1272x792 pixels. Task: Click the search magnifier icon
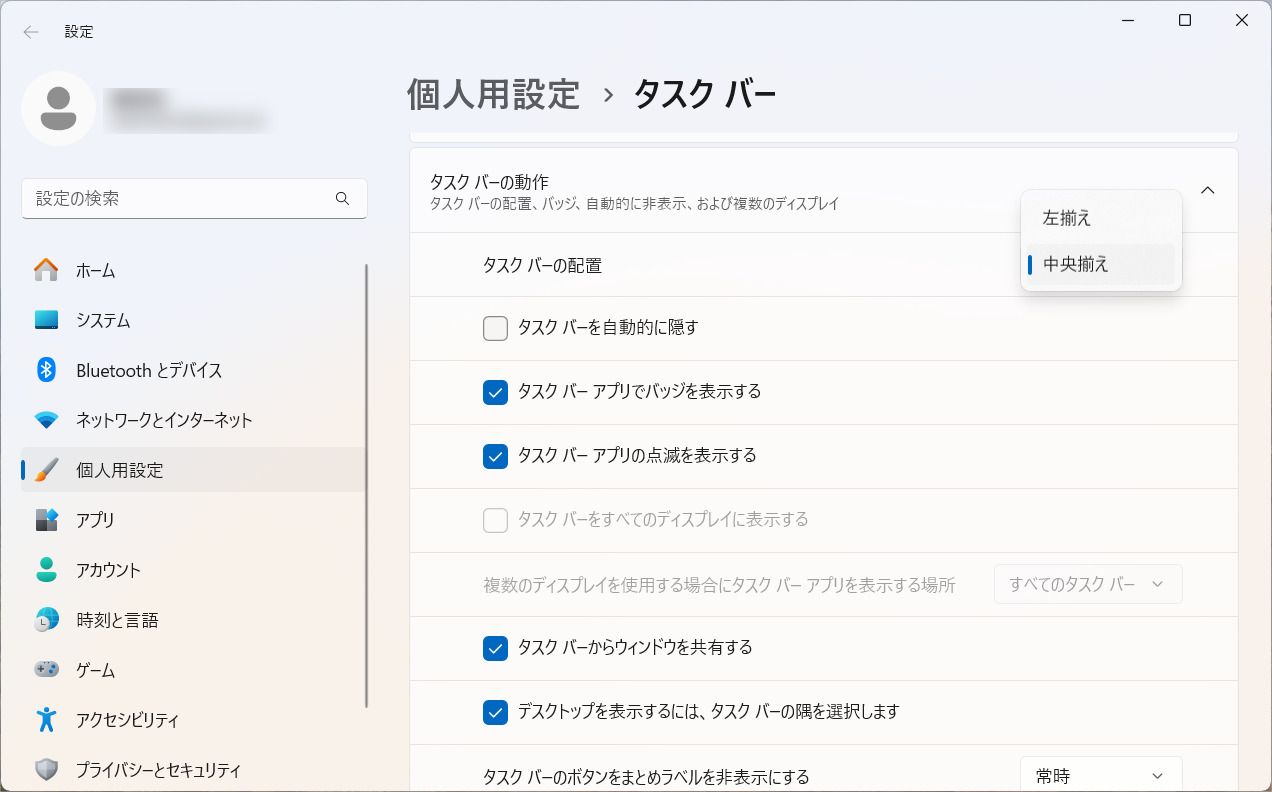[x=343, y=199]
